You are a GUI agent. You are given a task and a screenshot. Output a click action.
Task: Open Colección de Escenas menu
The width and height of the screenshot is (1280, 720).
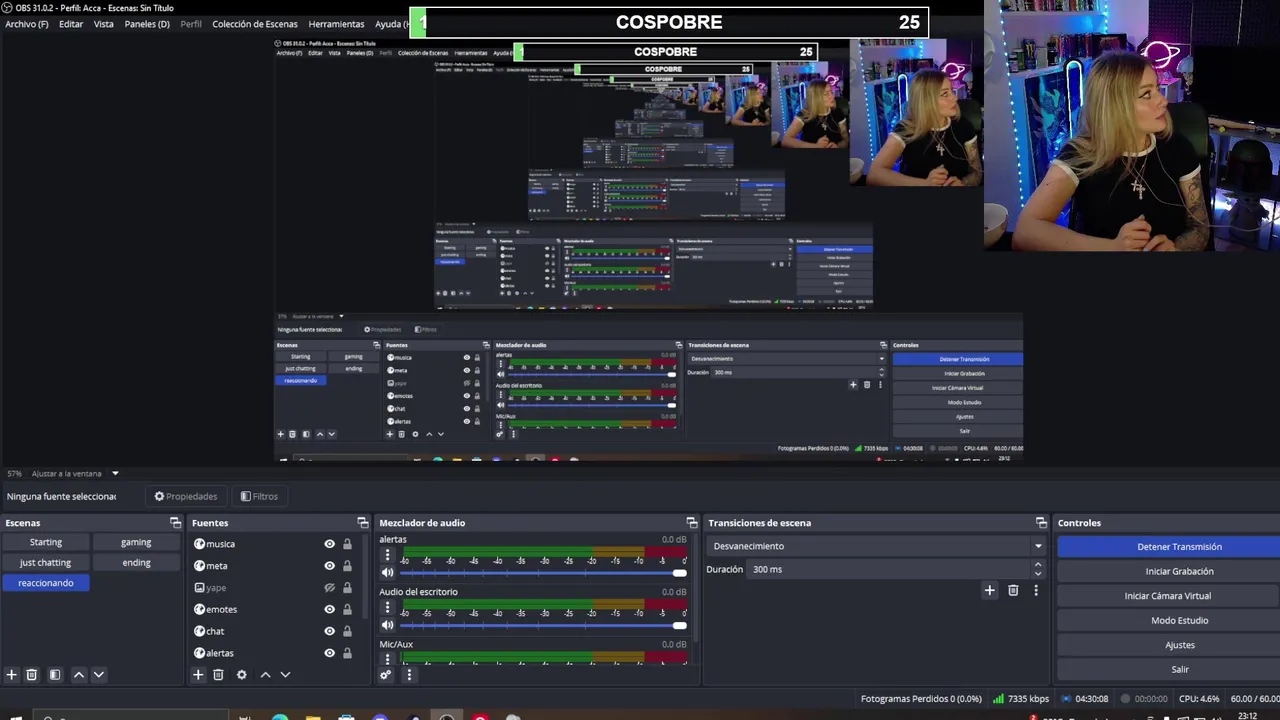pos(255,24)
